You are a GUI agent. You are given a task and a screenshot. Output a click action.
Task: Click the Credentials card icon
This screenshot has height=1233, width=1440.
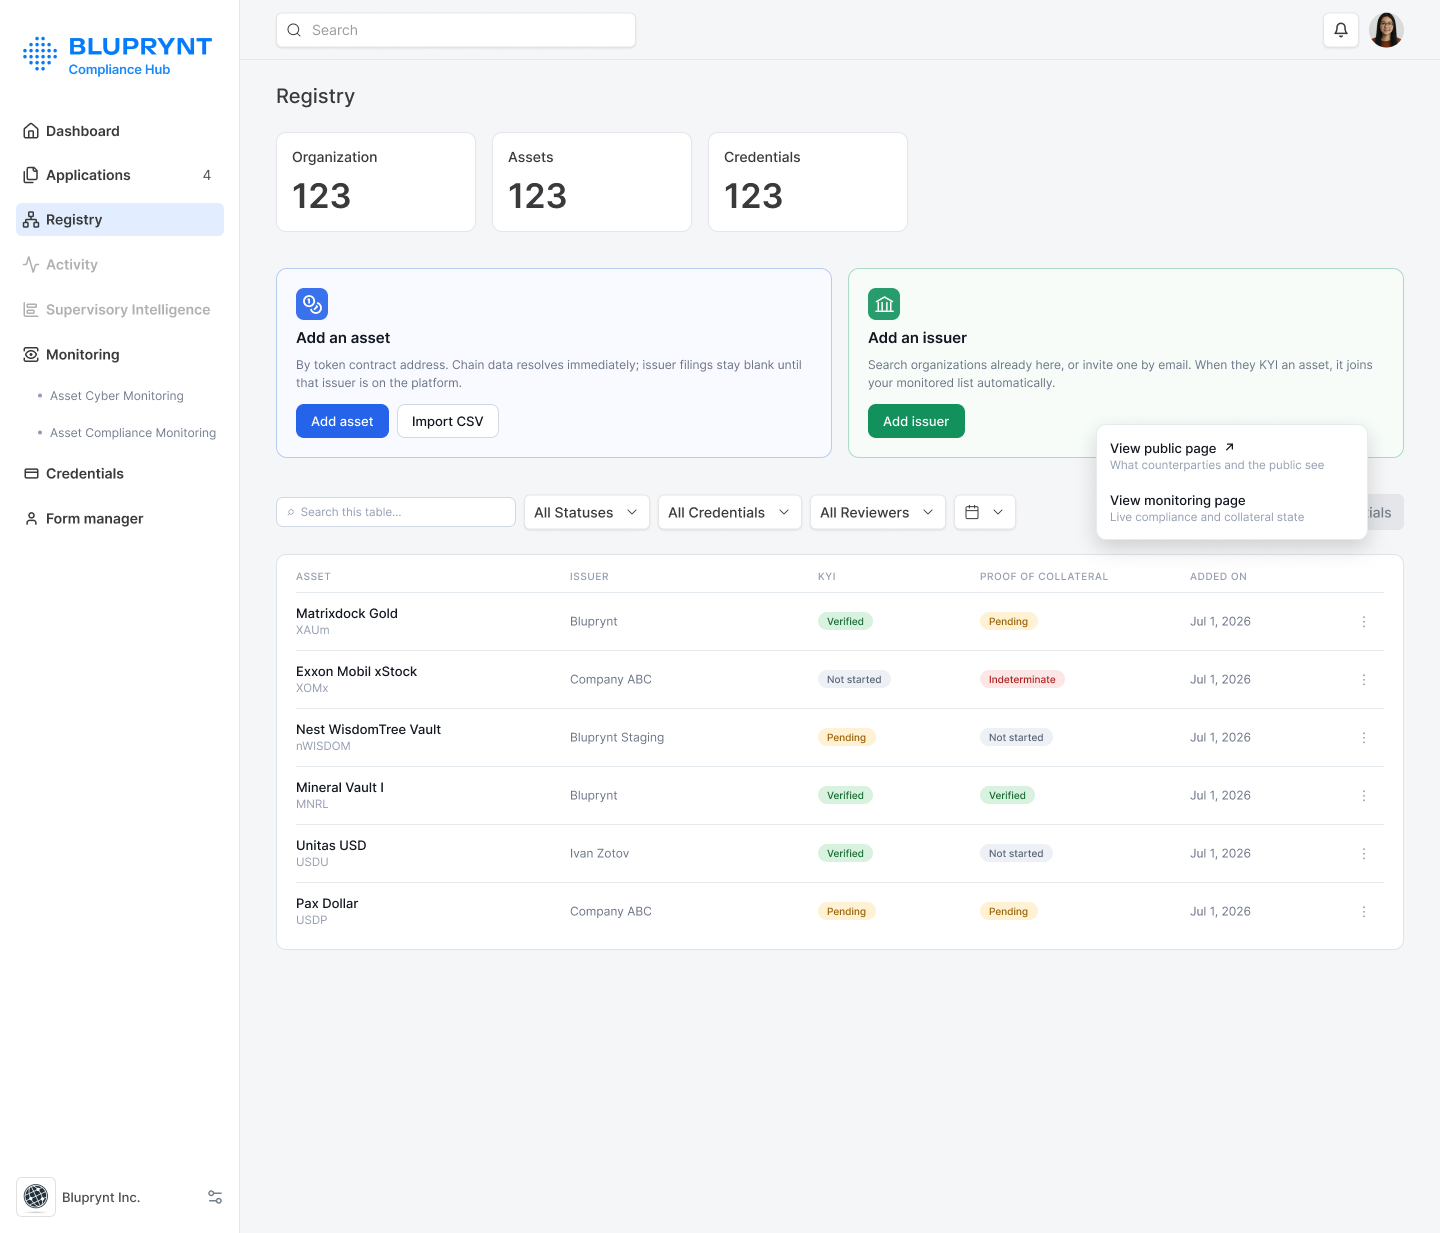pos(31,474)
